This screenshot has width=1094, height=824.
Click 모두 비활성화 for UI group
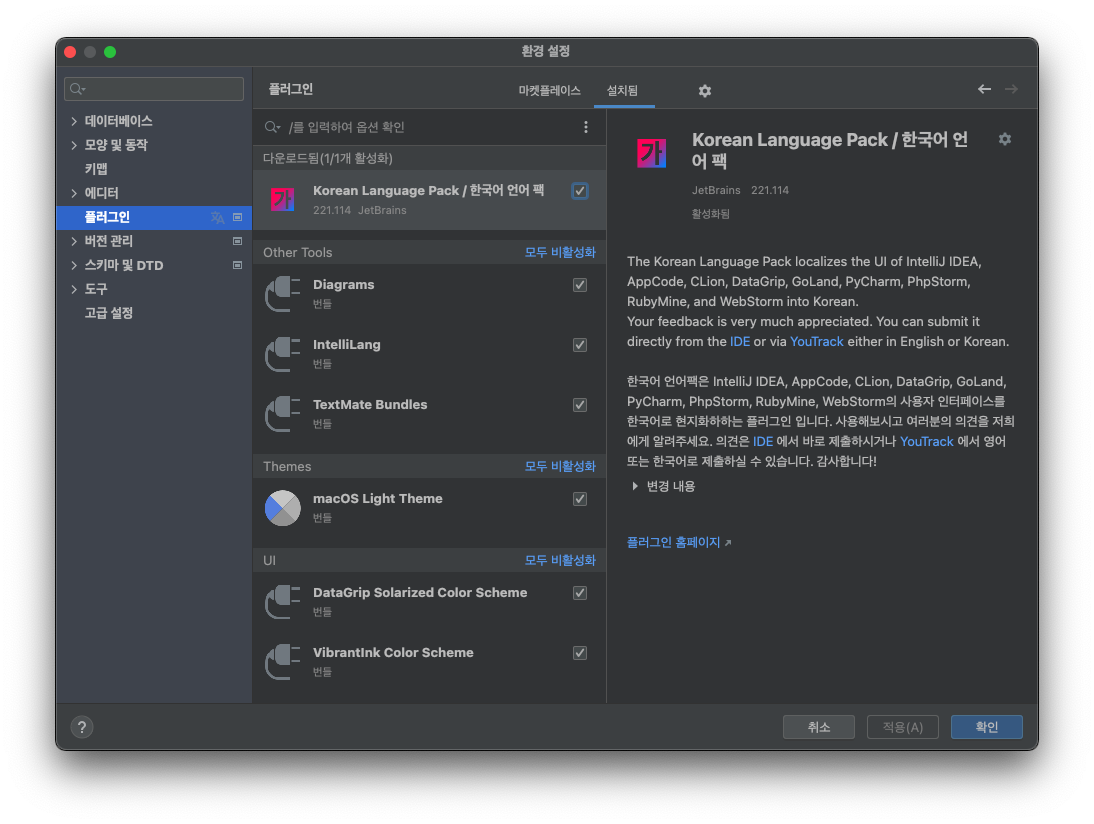(x=560, y=560)
